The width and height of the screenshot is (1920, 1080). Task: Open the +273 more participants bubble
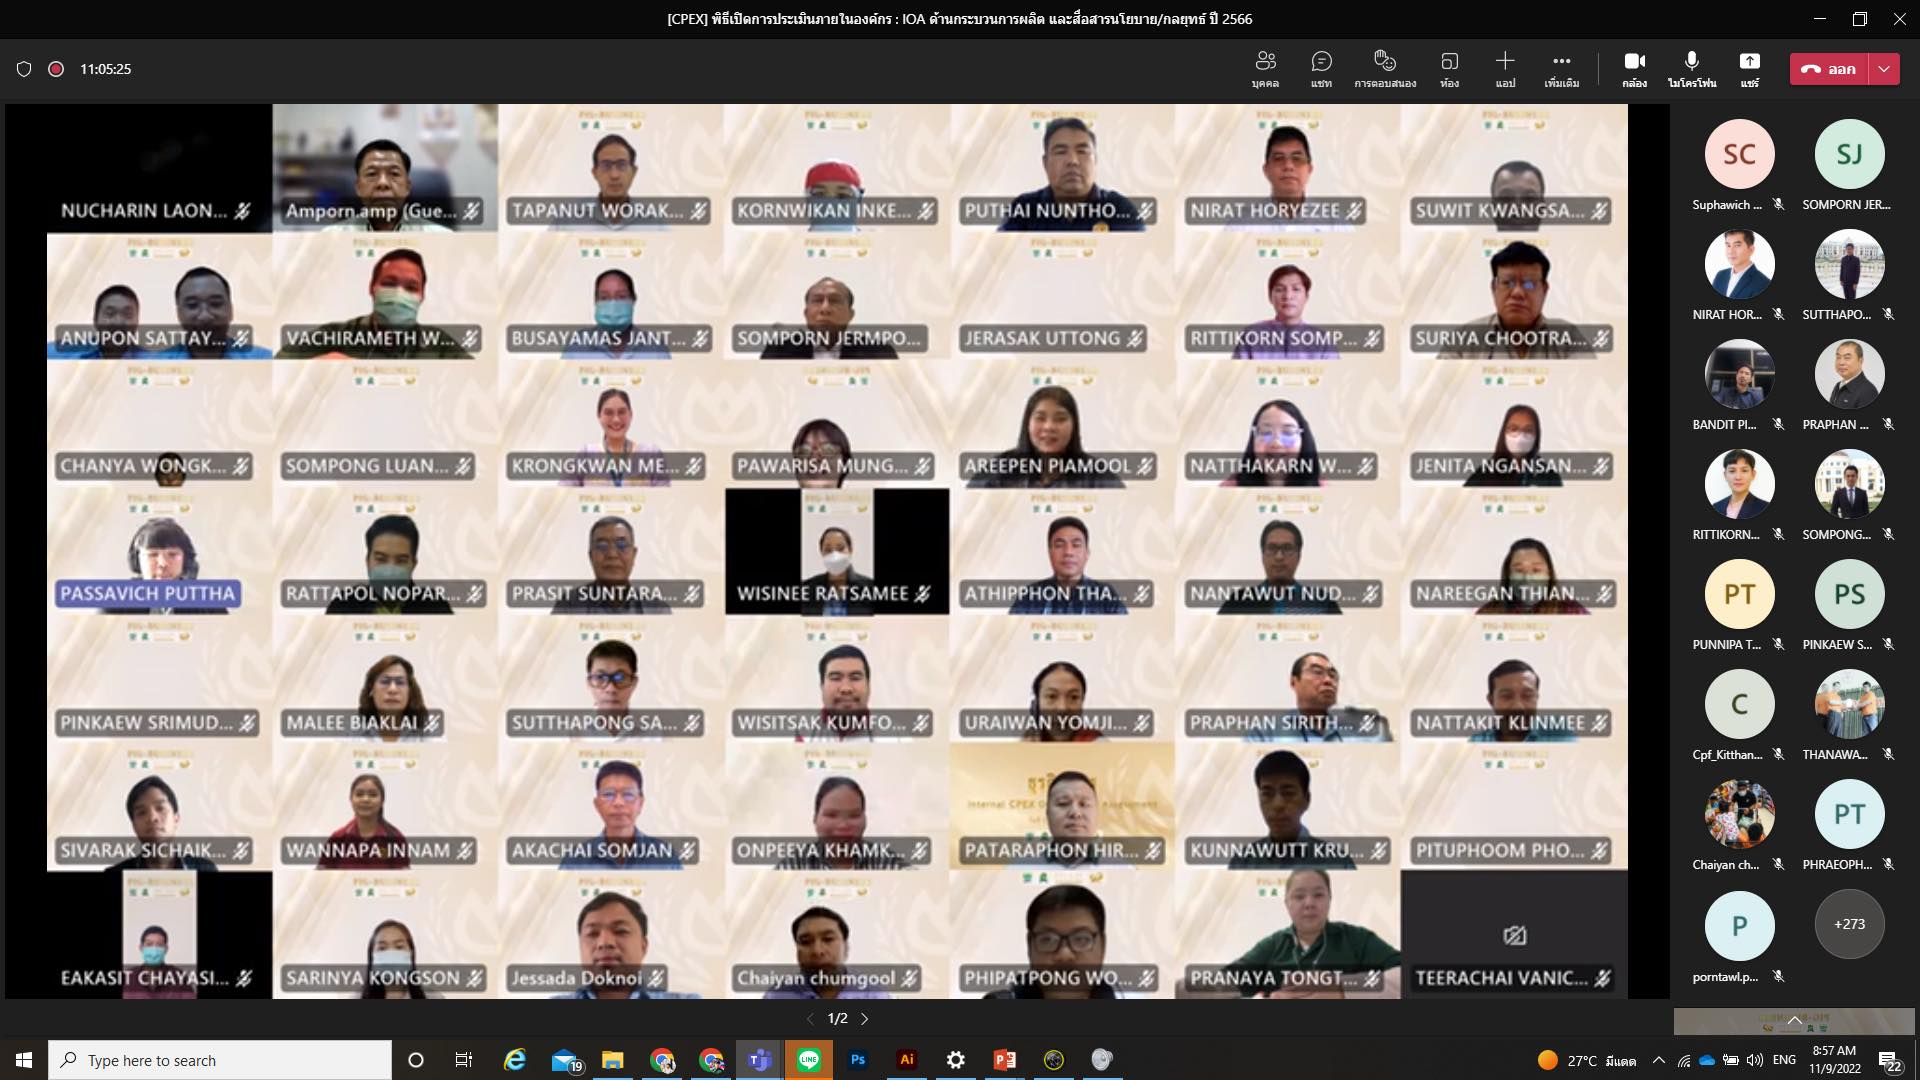[1849, 924]
